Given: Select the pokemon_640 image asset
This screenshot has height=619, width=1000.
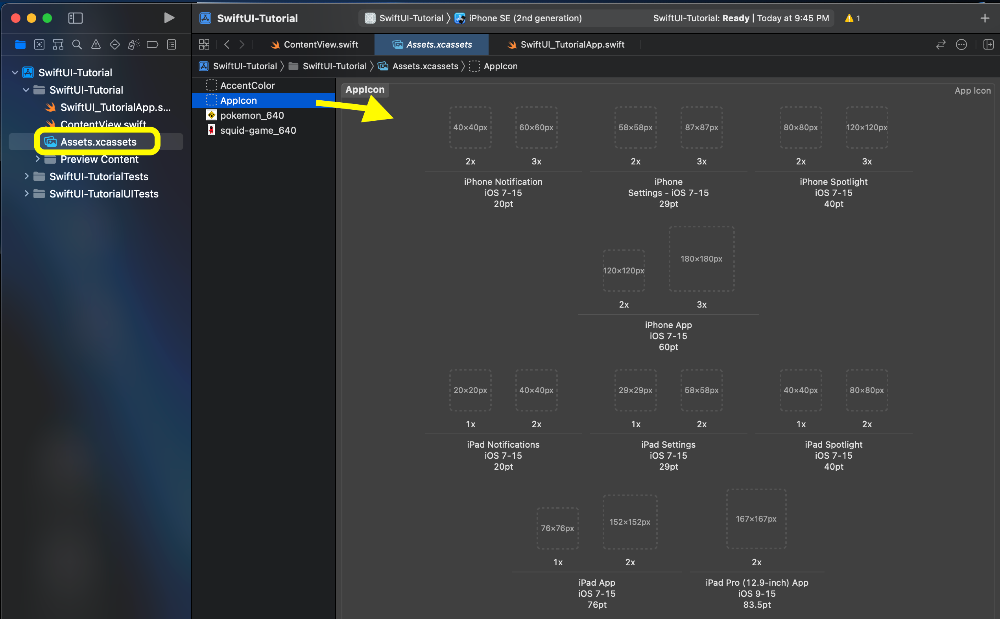Looking at the screenshot, I should click(252, 116).
